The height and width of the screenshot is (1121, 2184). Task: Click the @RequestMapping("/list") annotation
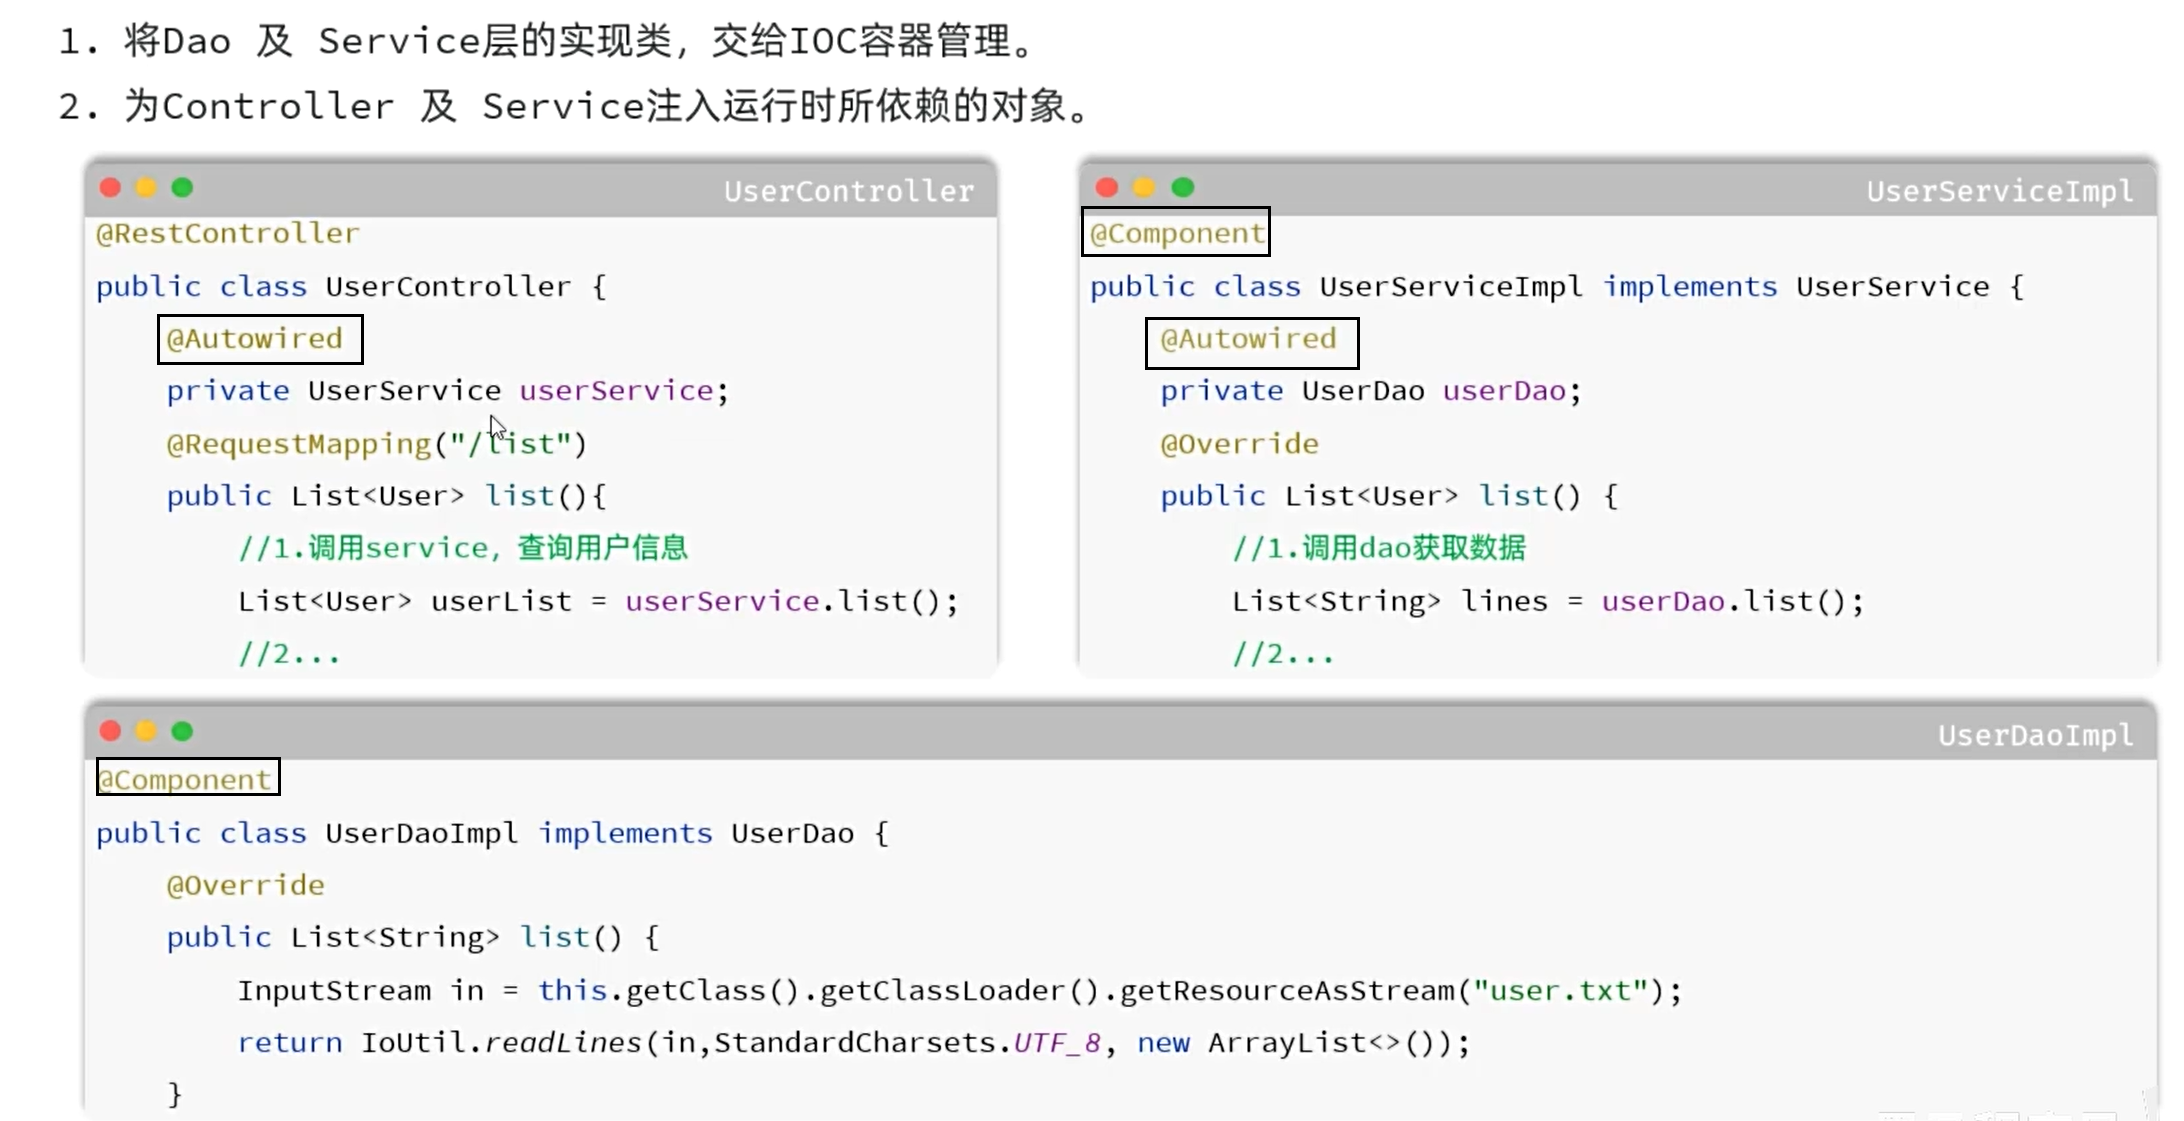376,443
